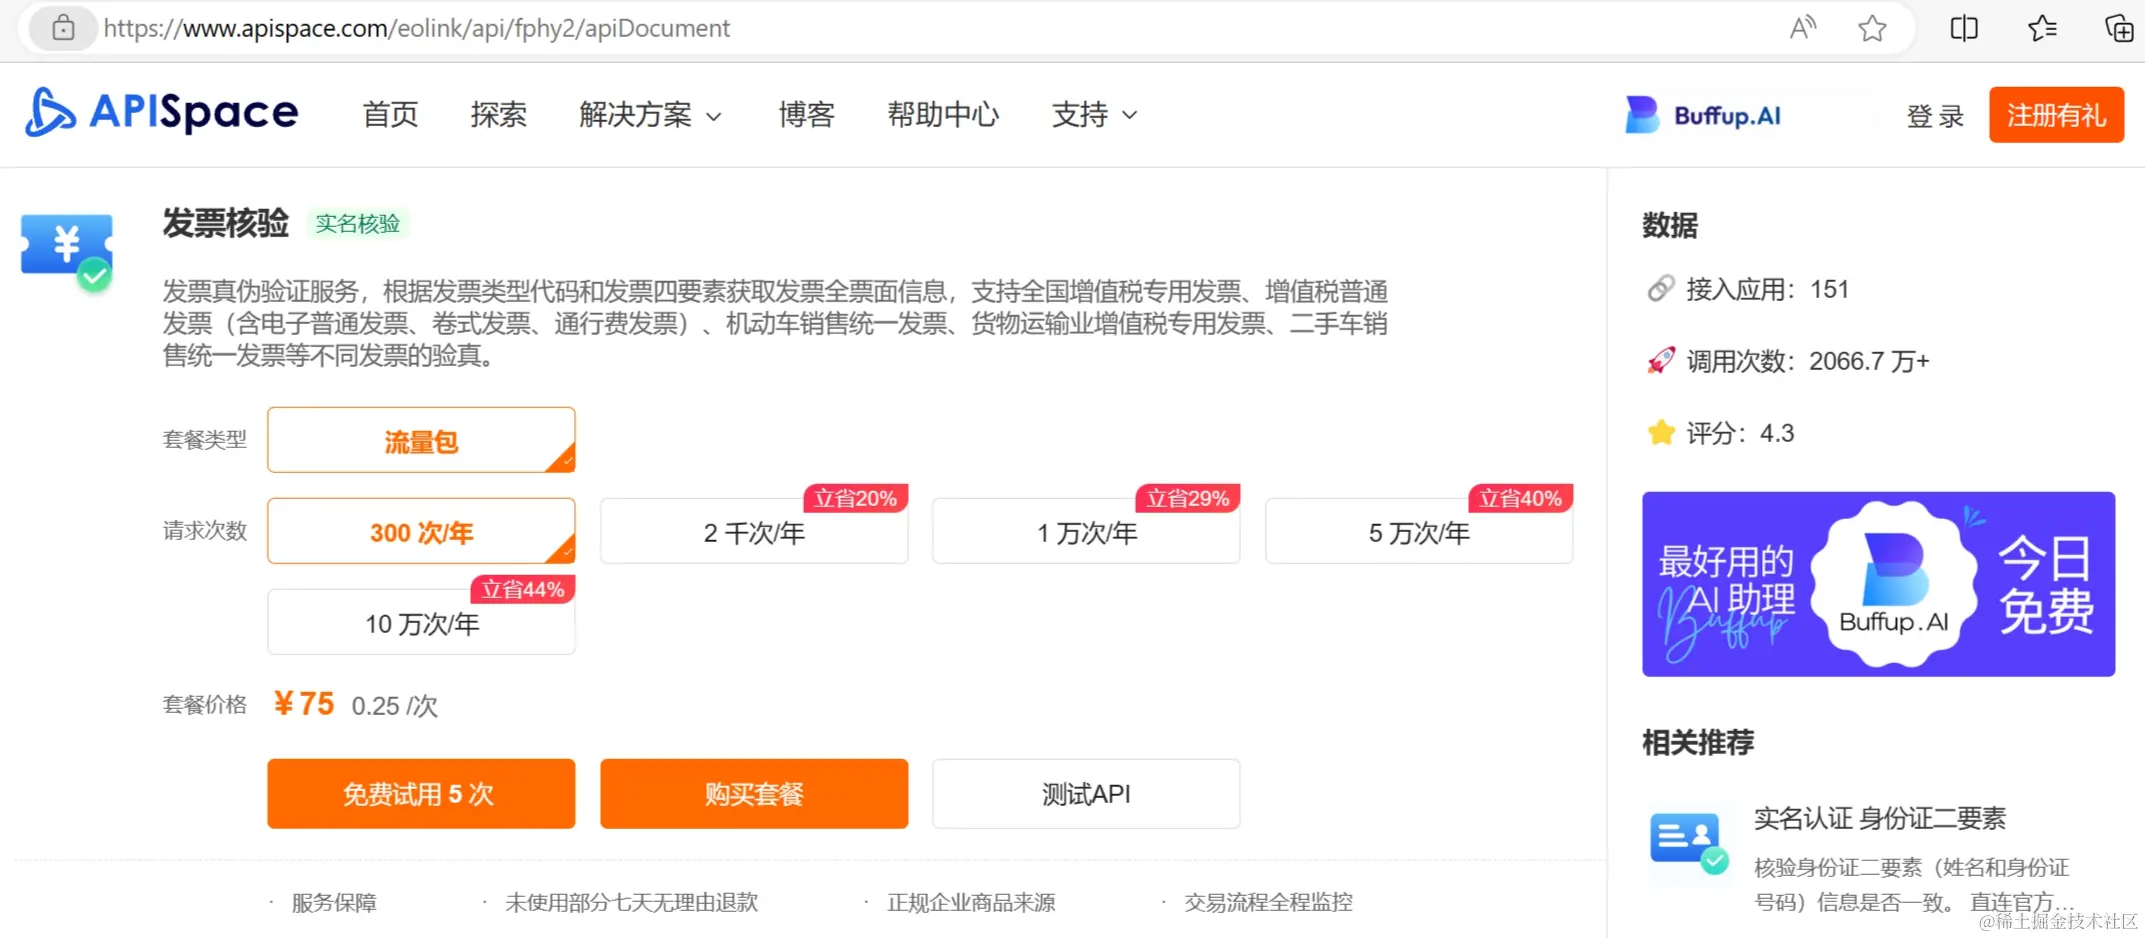This screenshot has height=938, width=2145.
Task: Click the 调用次数 2066.7 万+ value
Action: click(1868, 360)
